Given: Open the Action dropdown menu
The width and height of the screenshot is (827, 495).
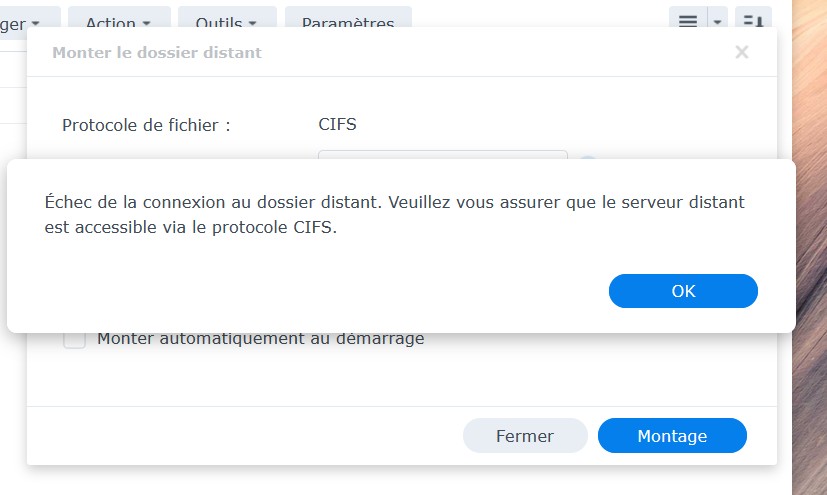Looking at the screenshot, I should 118,22.
